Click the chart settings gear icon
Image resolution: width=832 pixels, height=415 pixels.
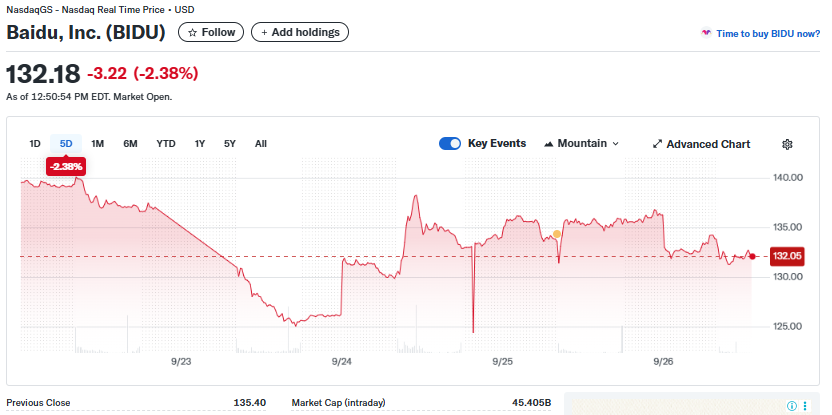point(787,144)
